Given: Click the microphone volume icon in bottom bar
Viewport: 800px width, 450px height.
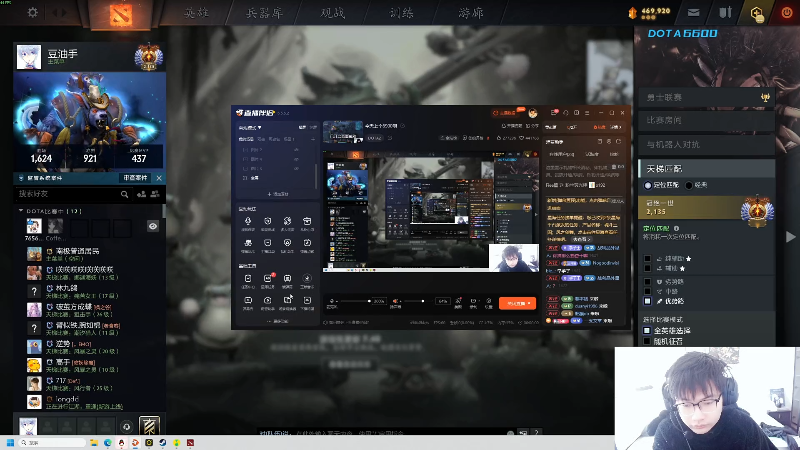Looking at the screenshot, I should (332, 301).
